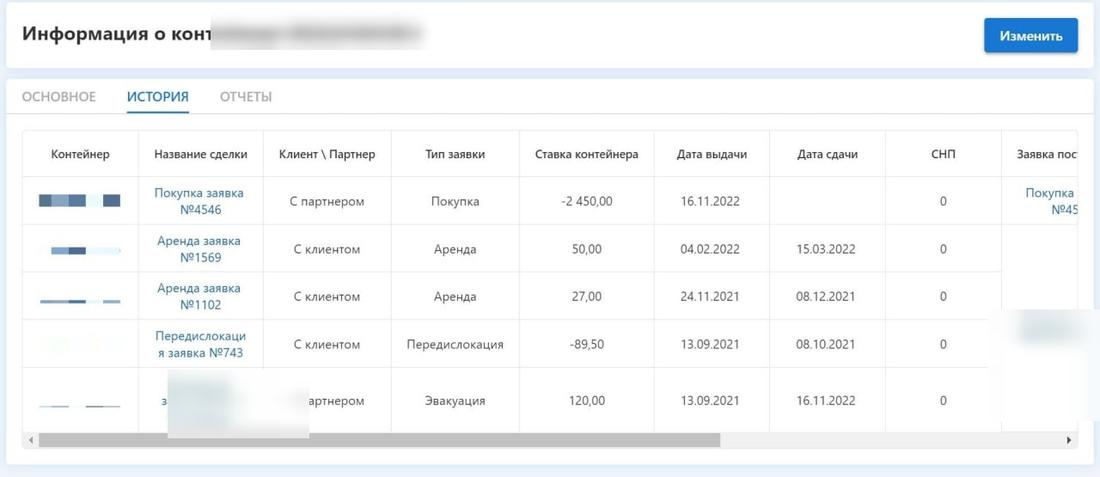The width and height of the screenshot is (1100, 477).
Task: Select the rate cell 27,00
Action: (586, 297)
